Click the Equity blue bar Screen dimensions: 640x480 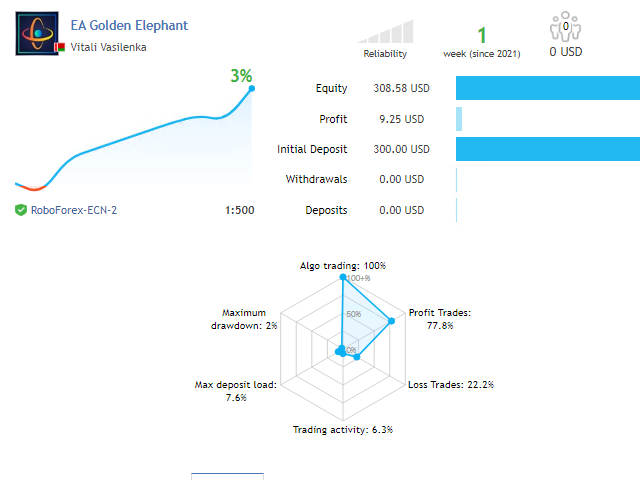(x=548, y=88)
